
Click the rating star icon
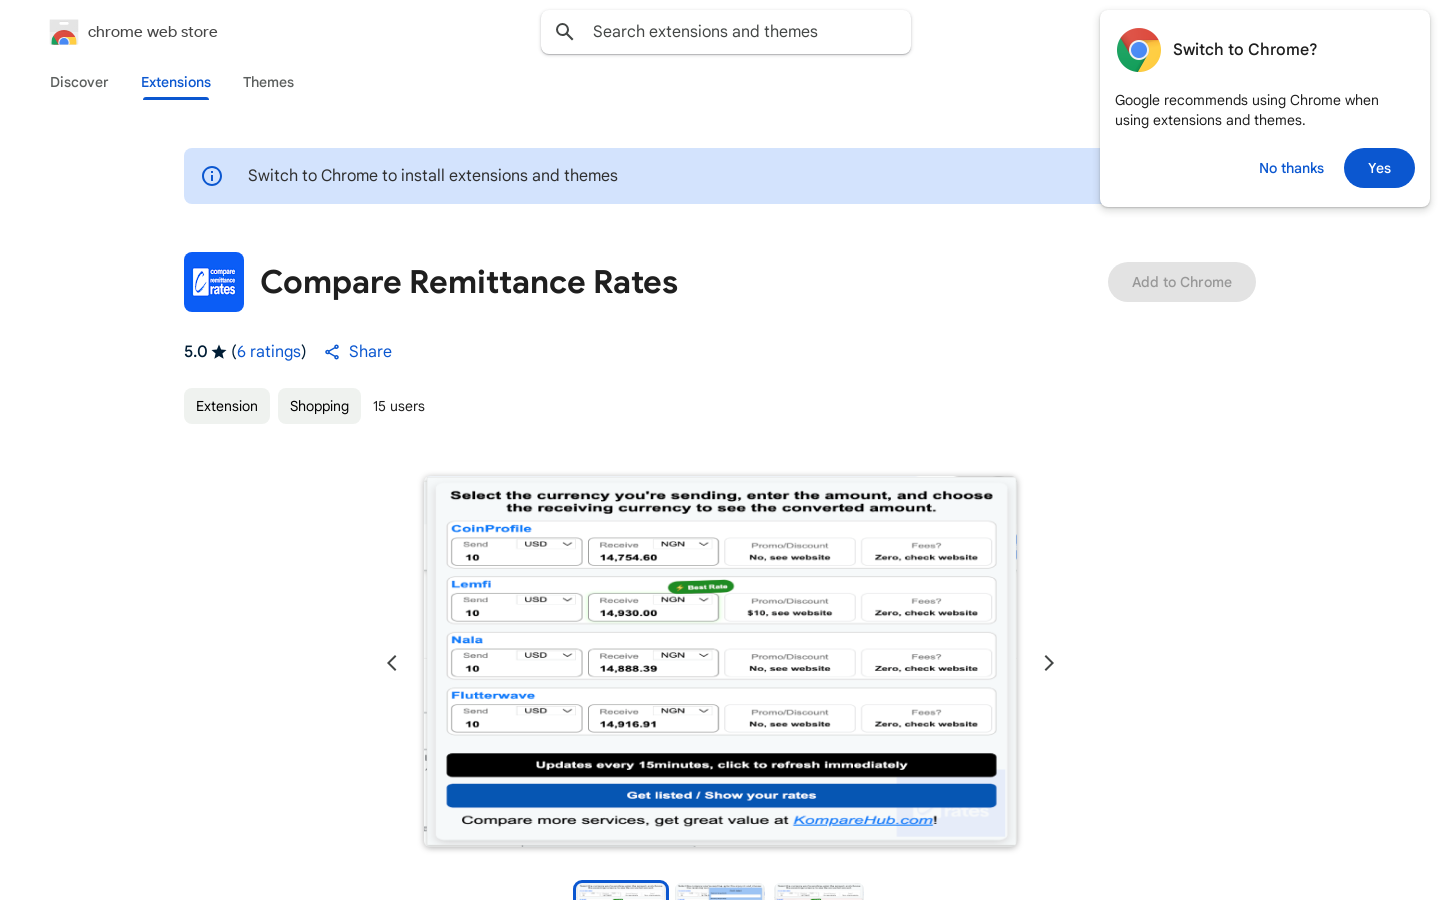219,352
